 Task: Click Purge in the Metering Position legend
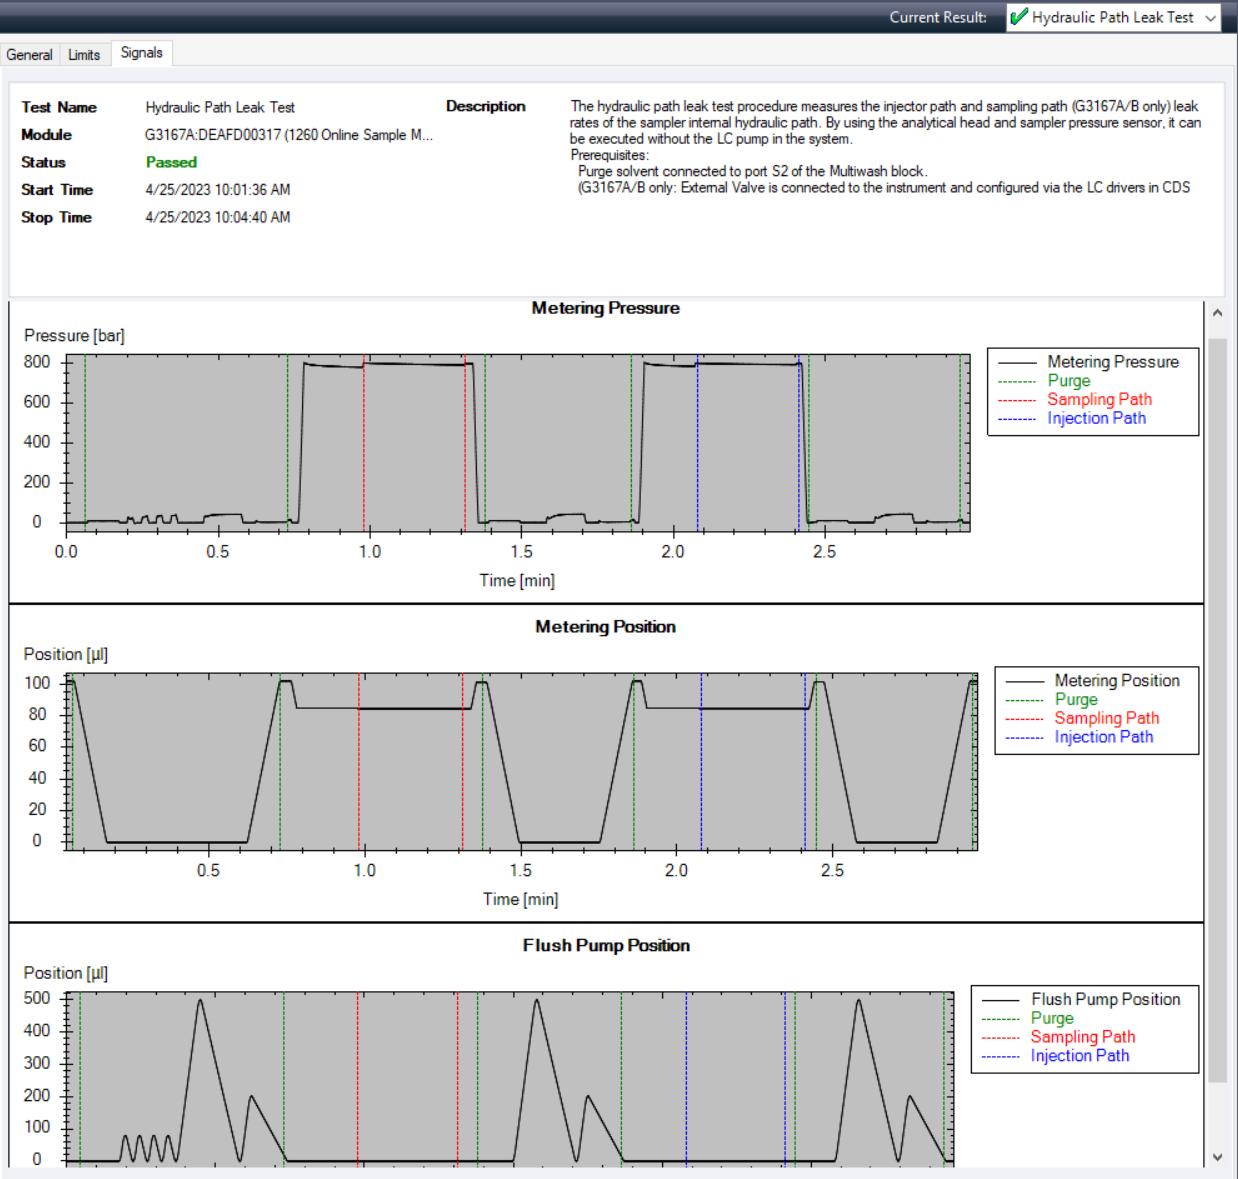click(1076, 699)
